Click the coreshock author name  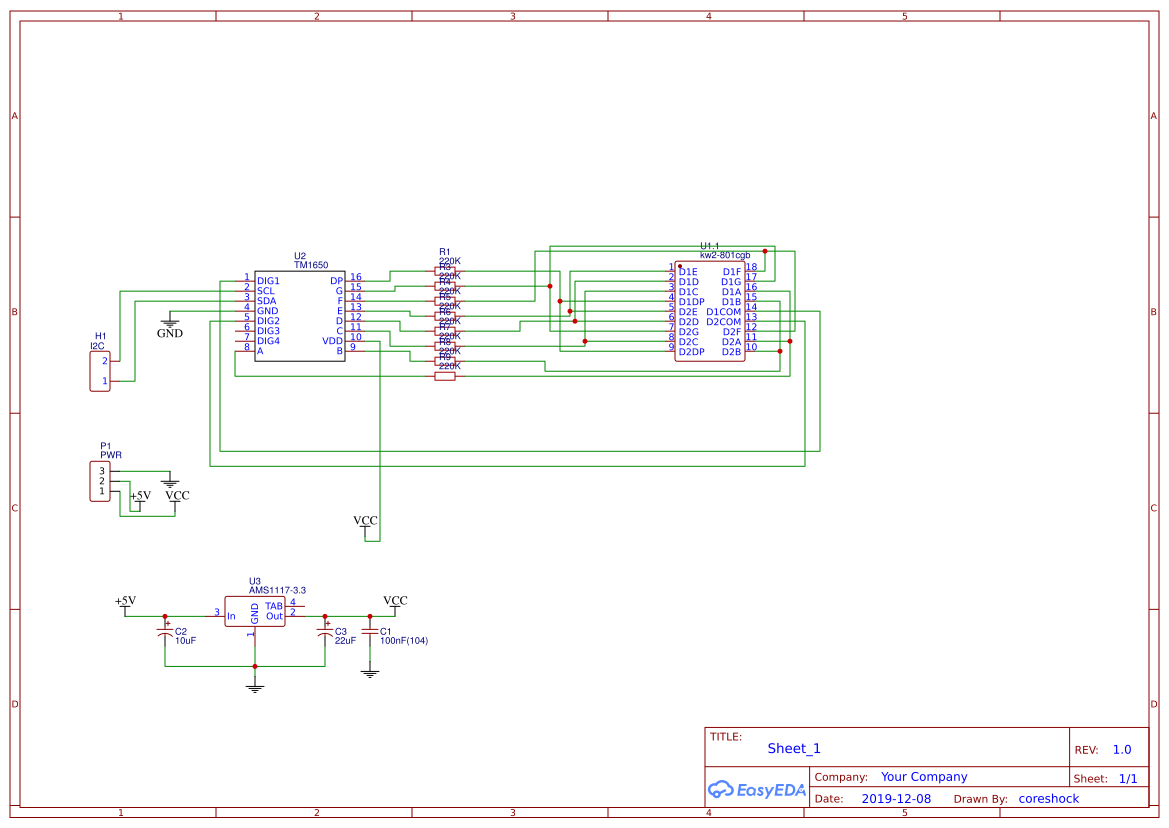click(x=1048, y=798)
